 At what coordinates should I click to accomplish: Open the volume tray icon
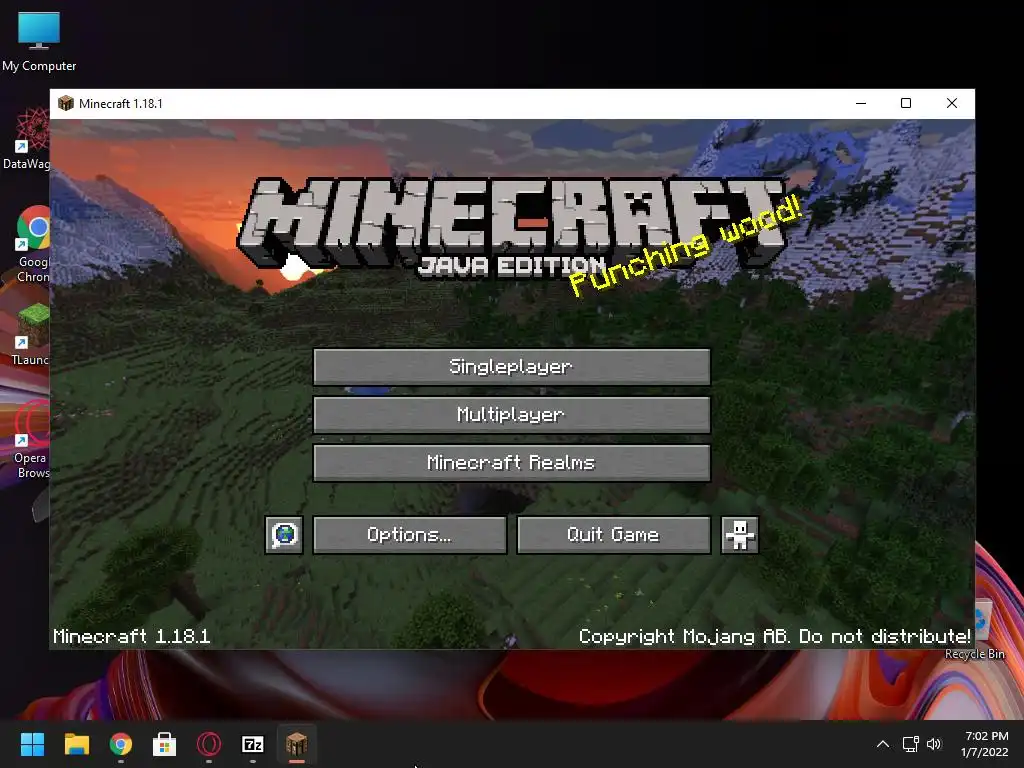[x=934, y=744]
